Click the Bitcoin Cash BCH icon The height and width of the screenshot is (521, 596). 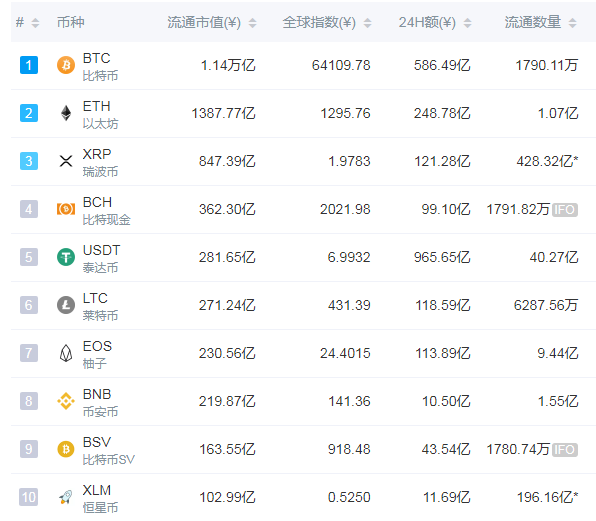point(66,209)
